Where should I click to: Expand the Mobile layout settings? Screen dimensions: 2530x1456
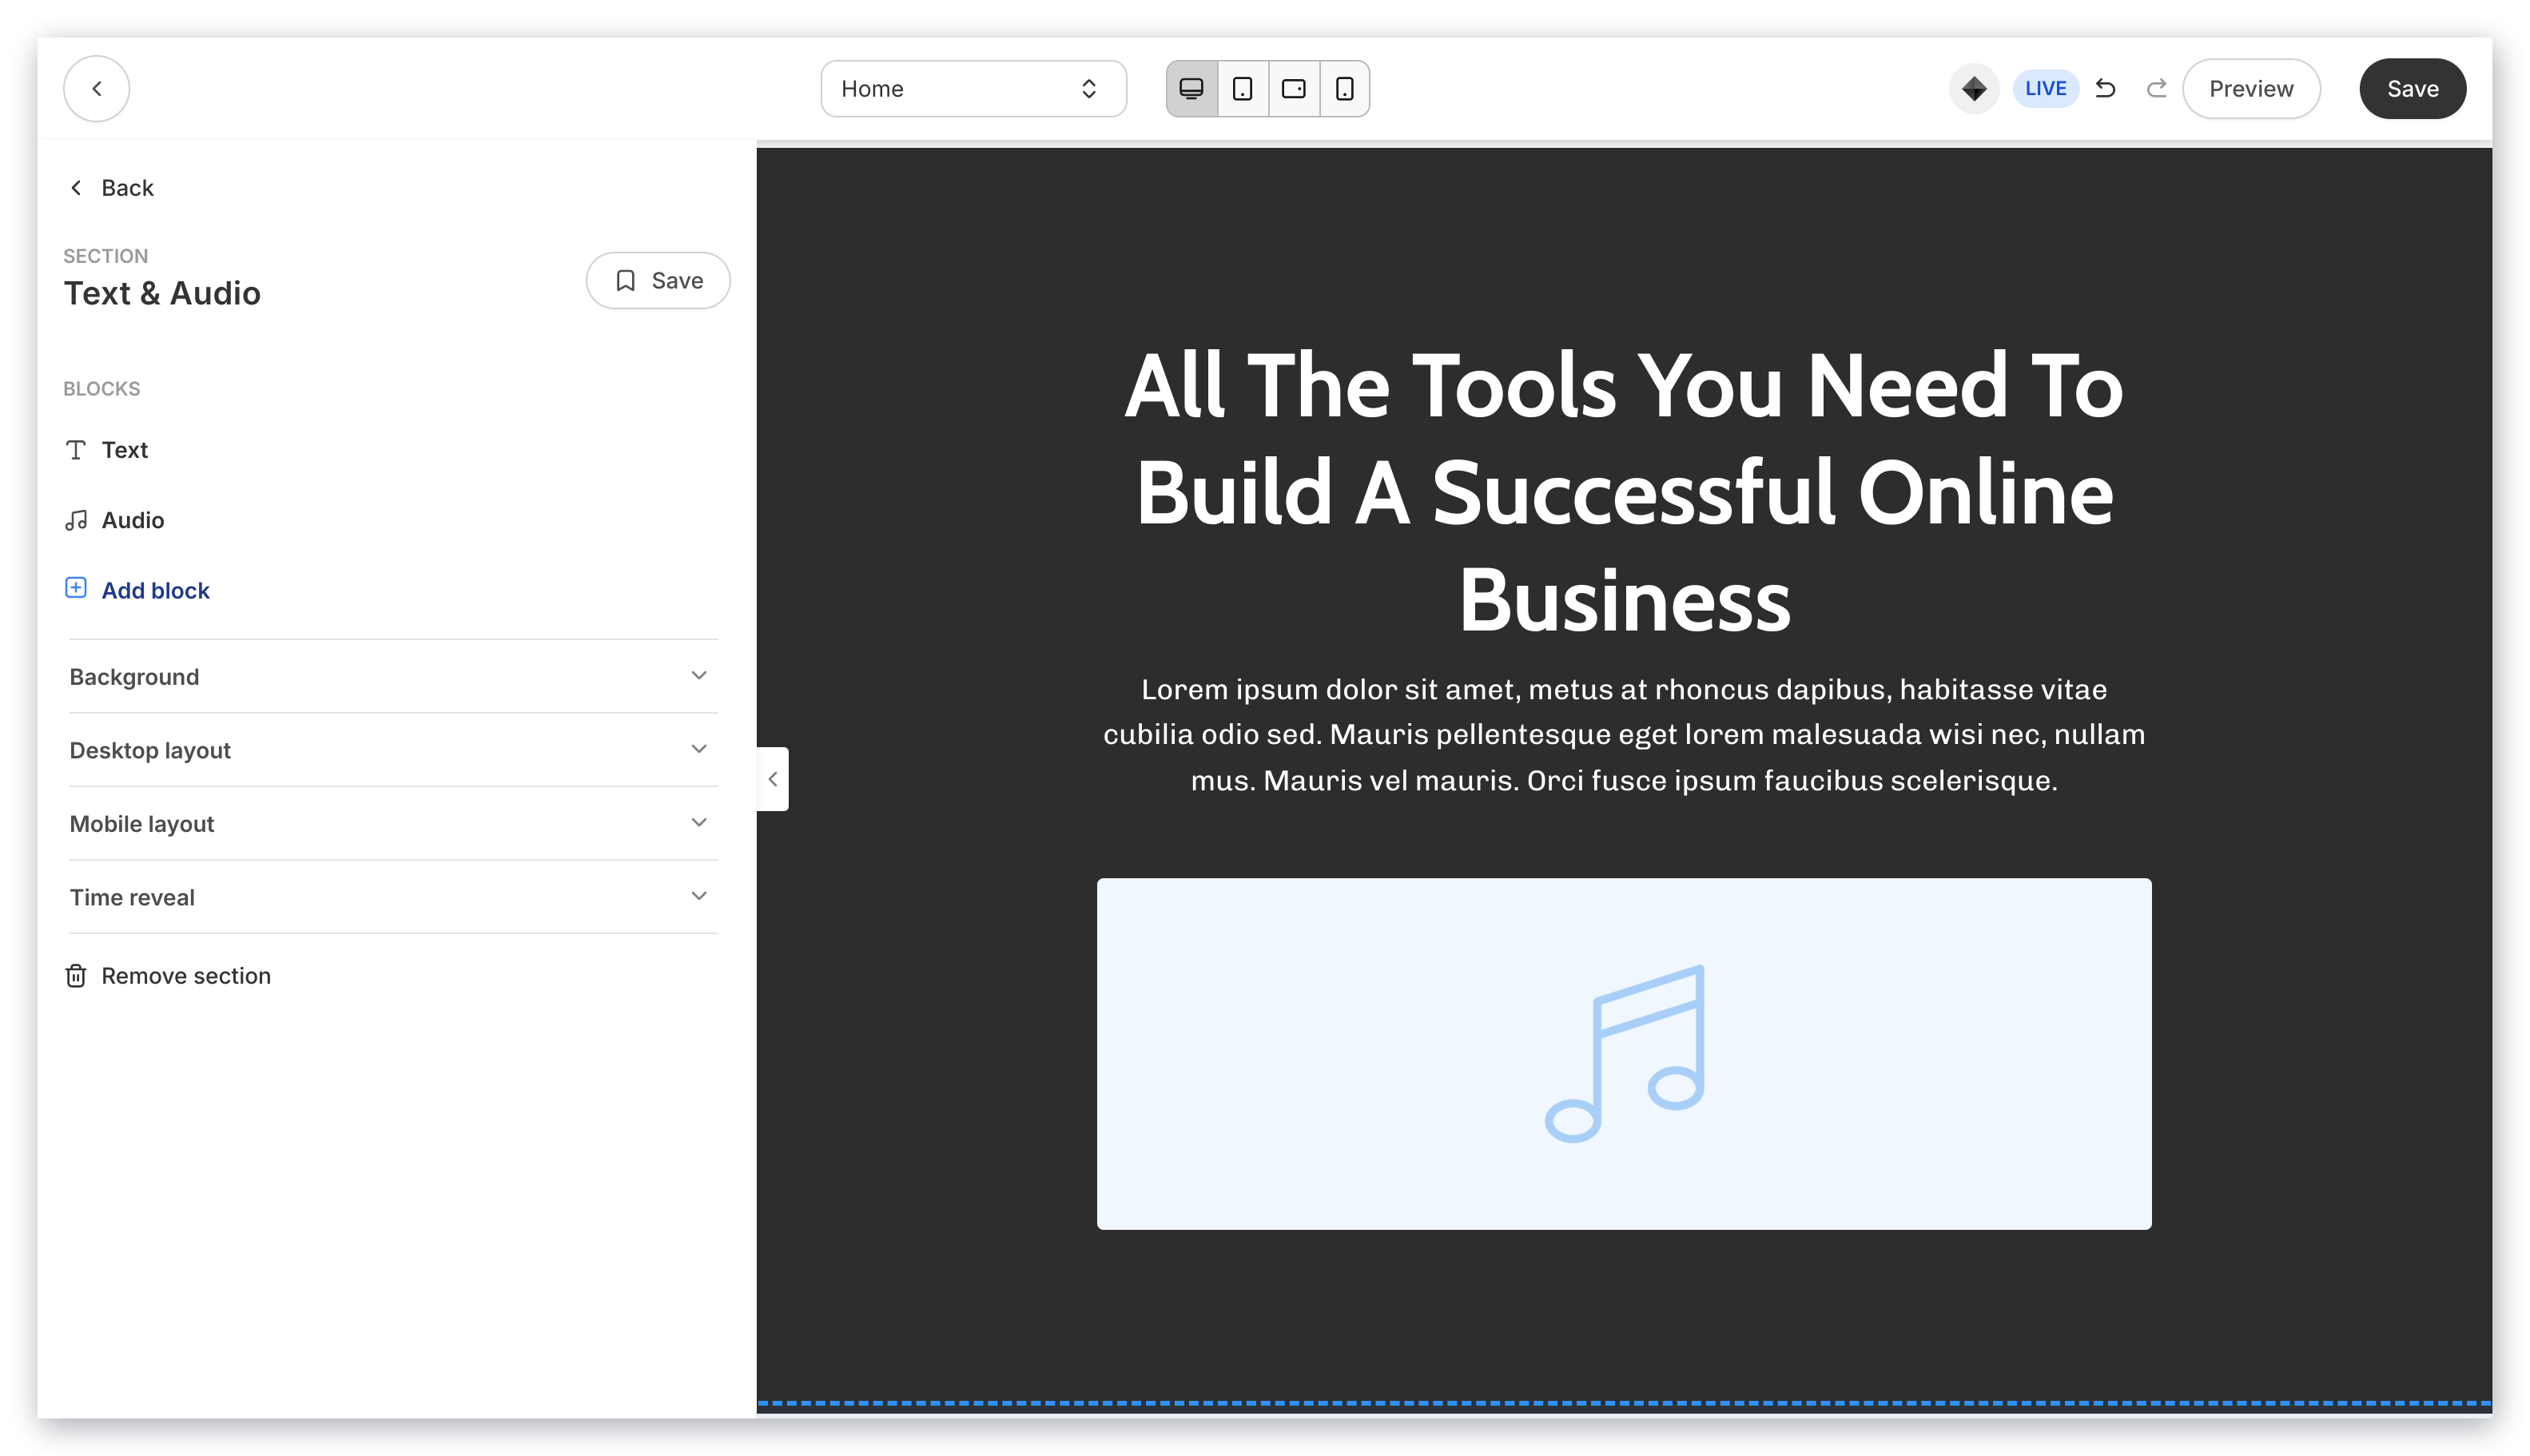point(393,823)
